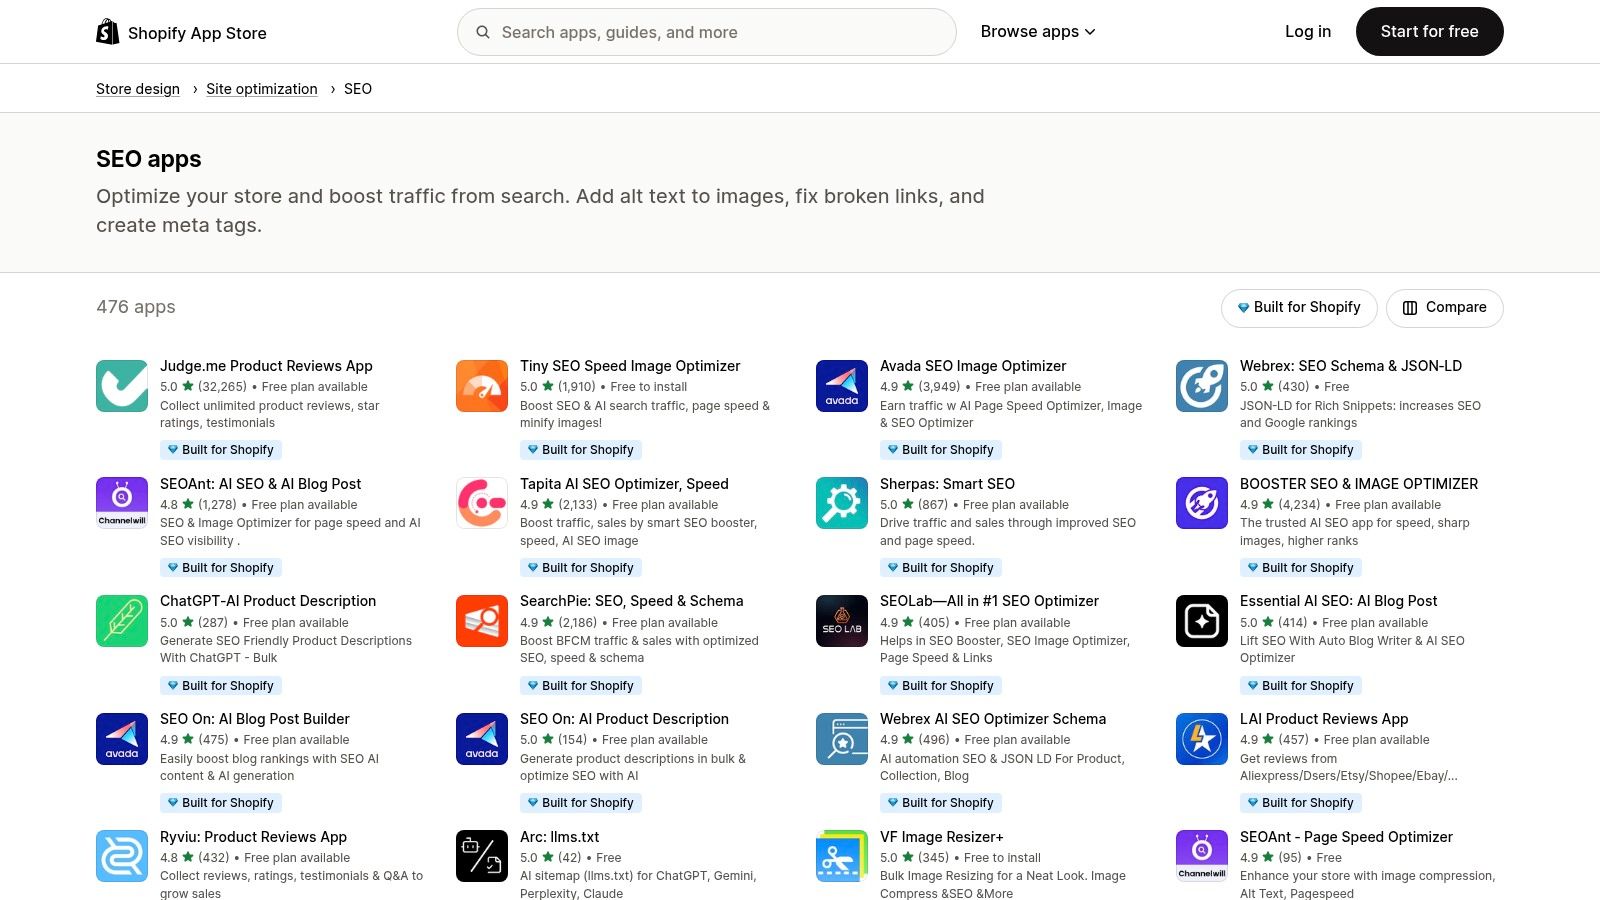Click inside the search apps field

point(706,32)
